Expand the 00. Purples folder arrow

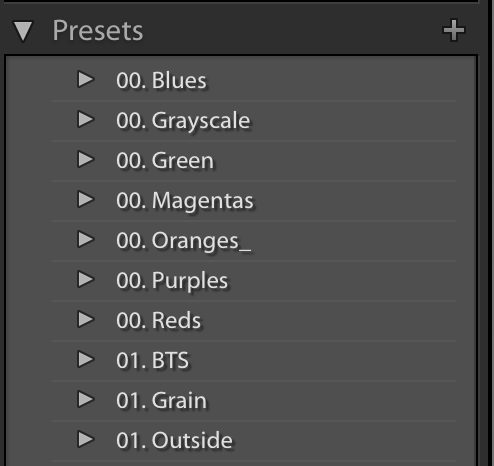(x=86, y=280)
